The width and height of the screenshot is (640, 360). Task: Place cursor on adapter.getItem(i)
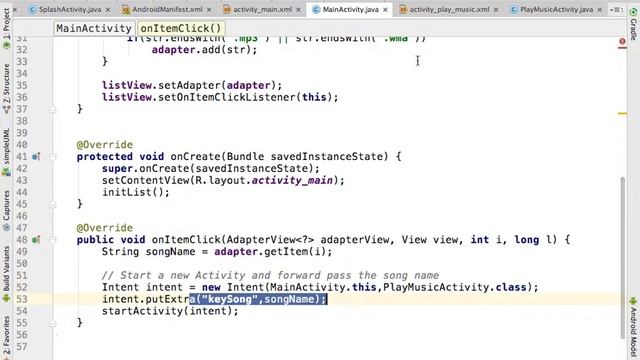(x=270, y=251)
